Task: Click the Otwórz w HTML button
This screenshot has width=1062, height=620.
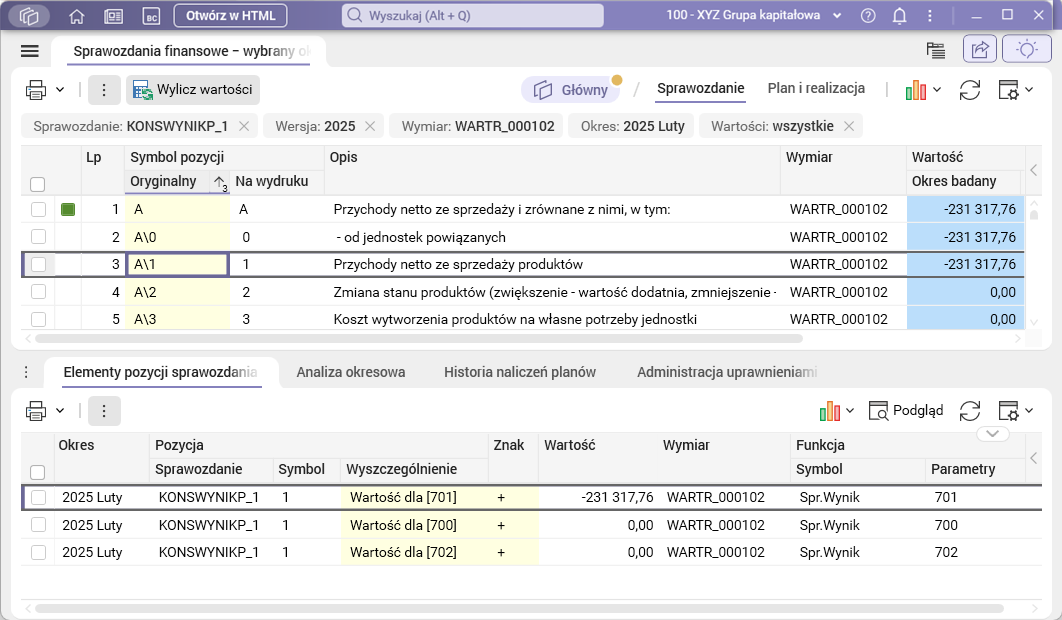Action: point(230,16)
